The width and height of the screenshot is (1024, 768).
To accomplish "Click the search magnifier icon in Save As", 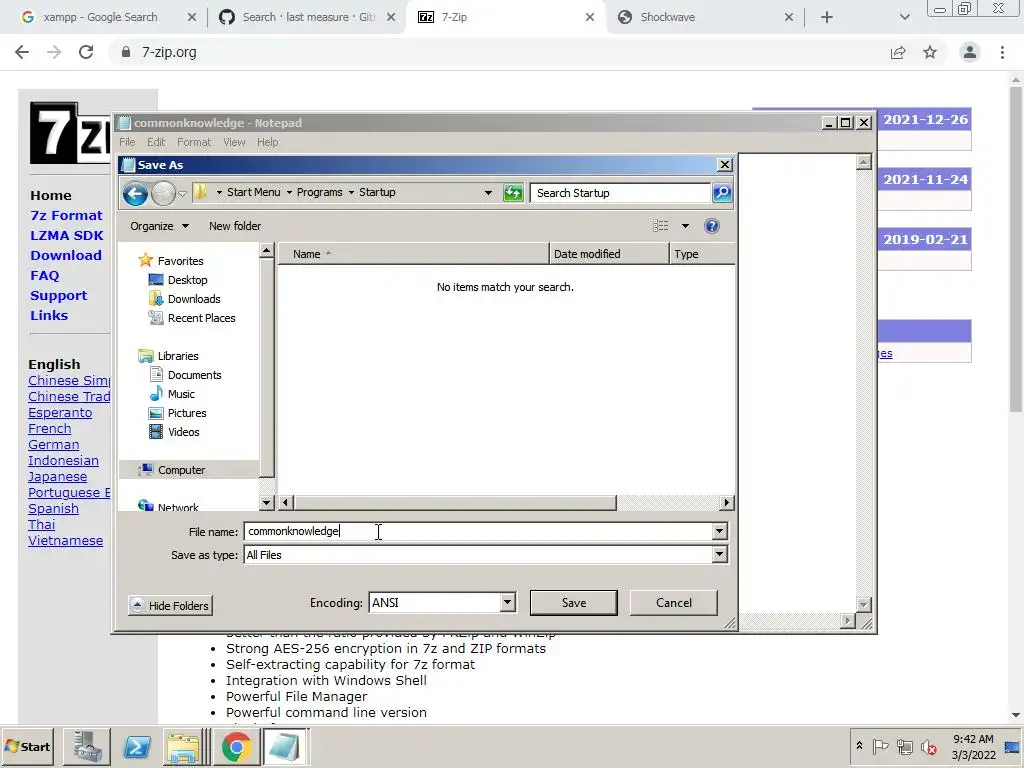I will [722, 193].
